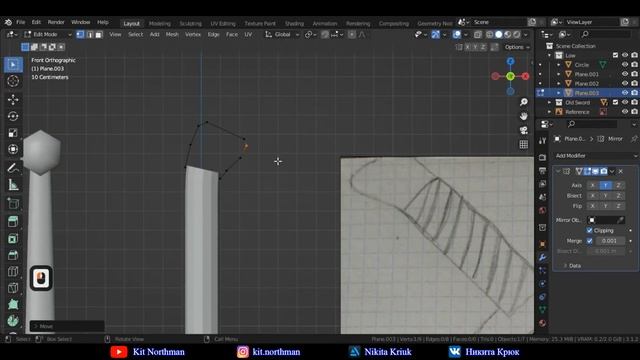This screenshot has height=360, width=640.
Task: Toggle Mirror Axis X button
Action: (593, 185)
